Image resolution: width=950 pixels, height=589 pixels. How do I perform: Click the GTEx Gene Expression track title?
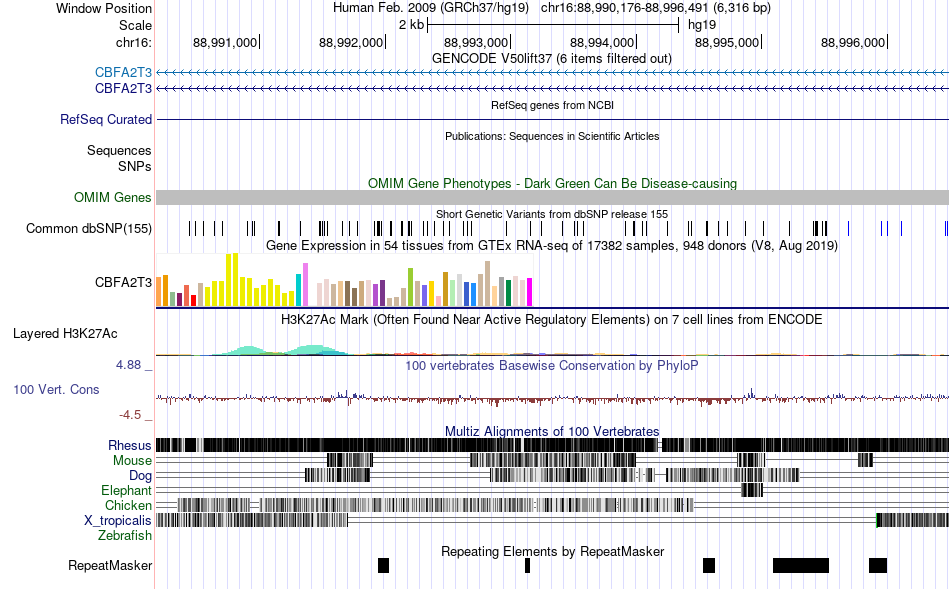[x=552, y=245]
